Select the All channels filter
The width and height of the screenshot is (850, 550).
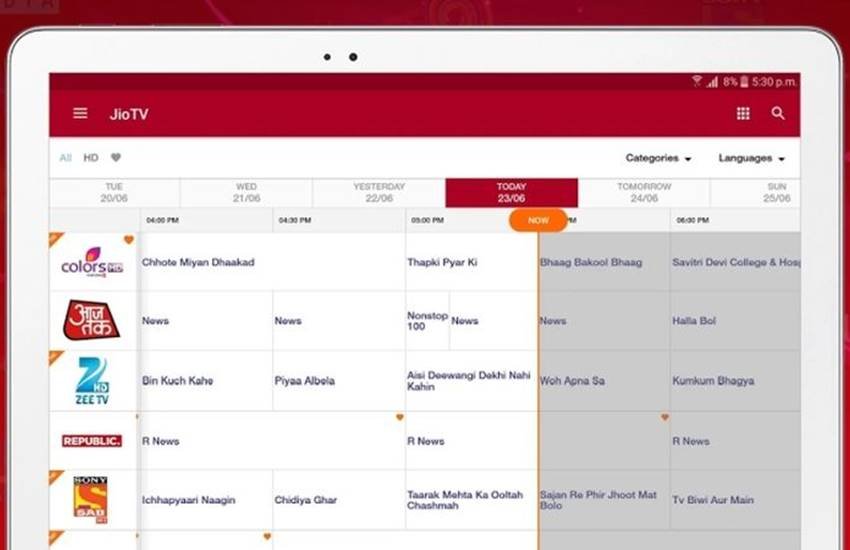click(65, 158)
